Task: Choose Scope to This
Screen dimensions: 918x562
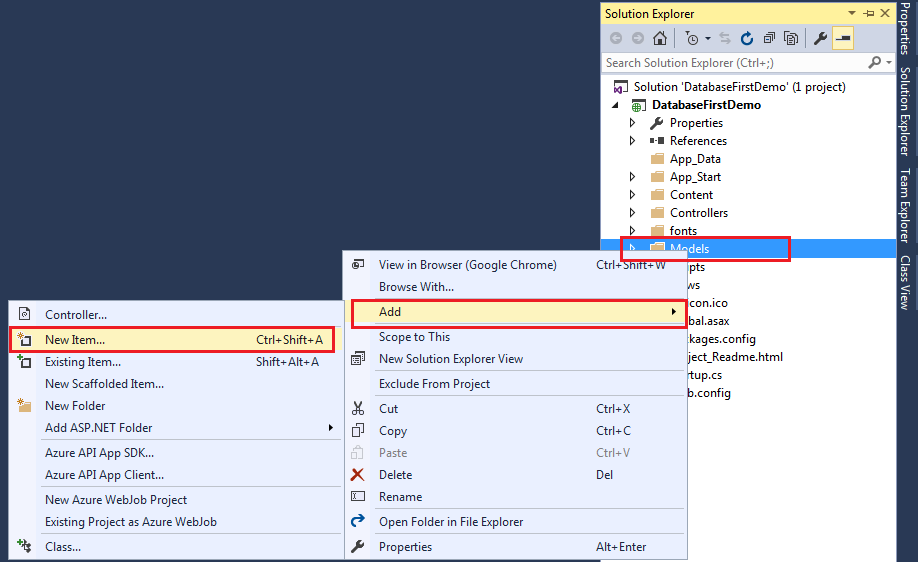Action: 515,337
